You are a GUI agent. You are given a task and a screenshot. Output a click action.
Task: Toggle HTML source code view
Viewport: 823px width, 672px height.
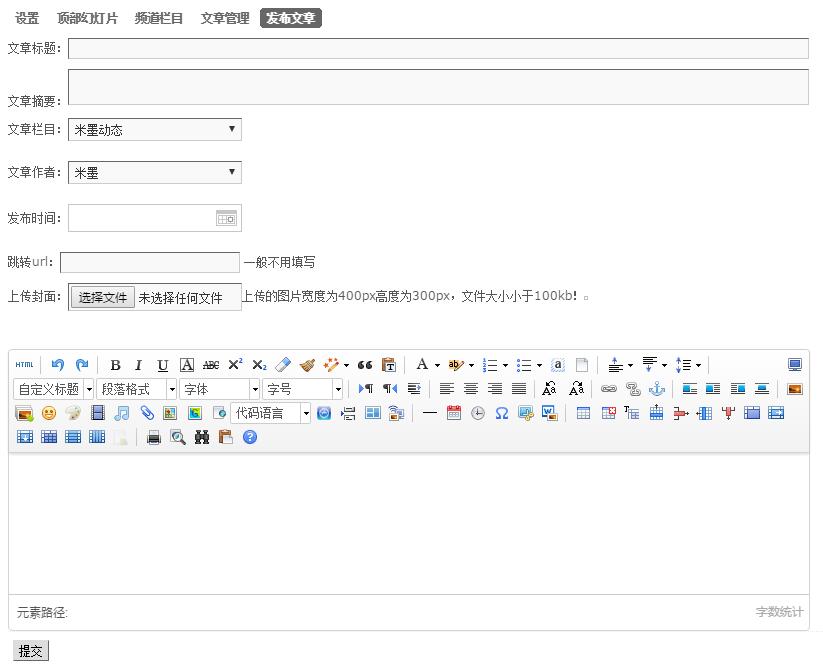(x=24, y=365)
